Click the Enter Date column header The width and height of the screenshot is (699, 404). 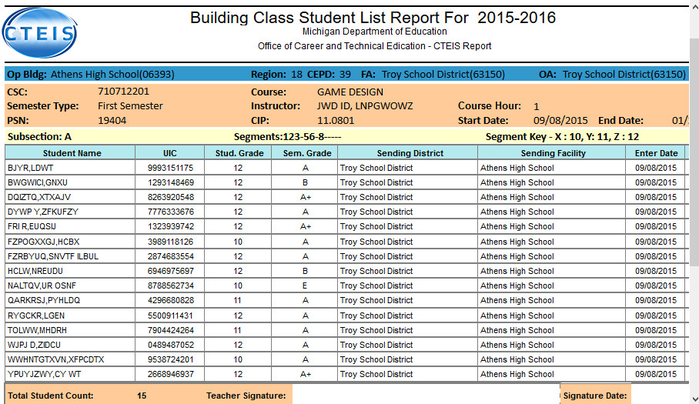point(655,153)
